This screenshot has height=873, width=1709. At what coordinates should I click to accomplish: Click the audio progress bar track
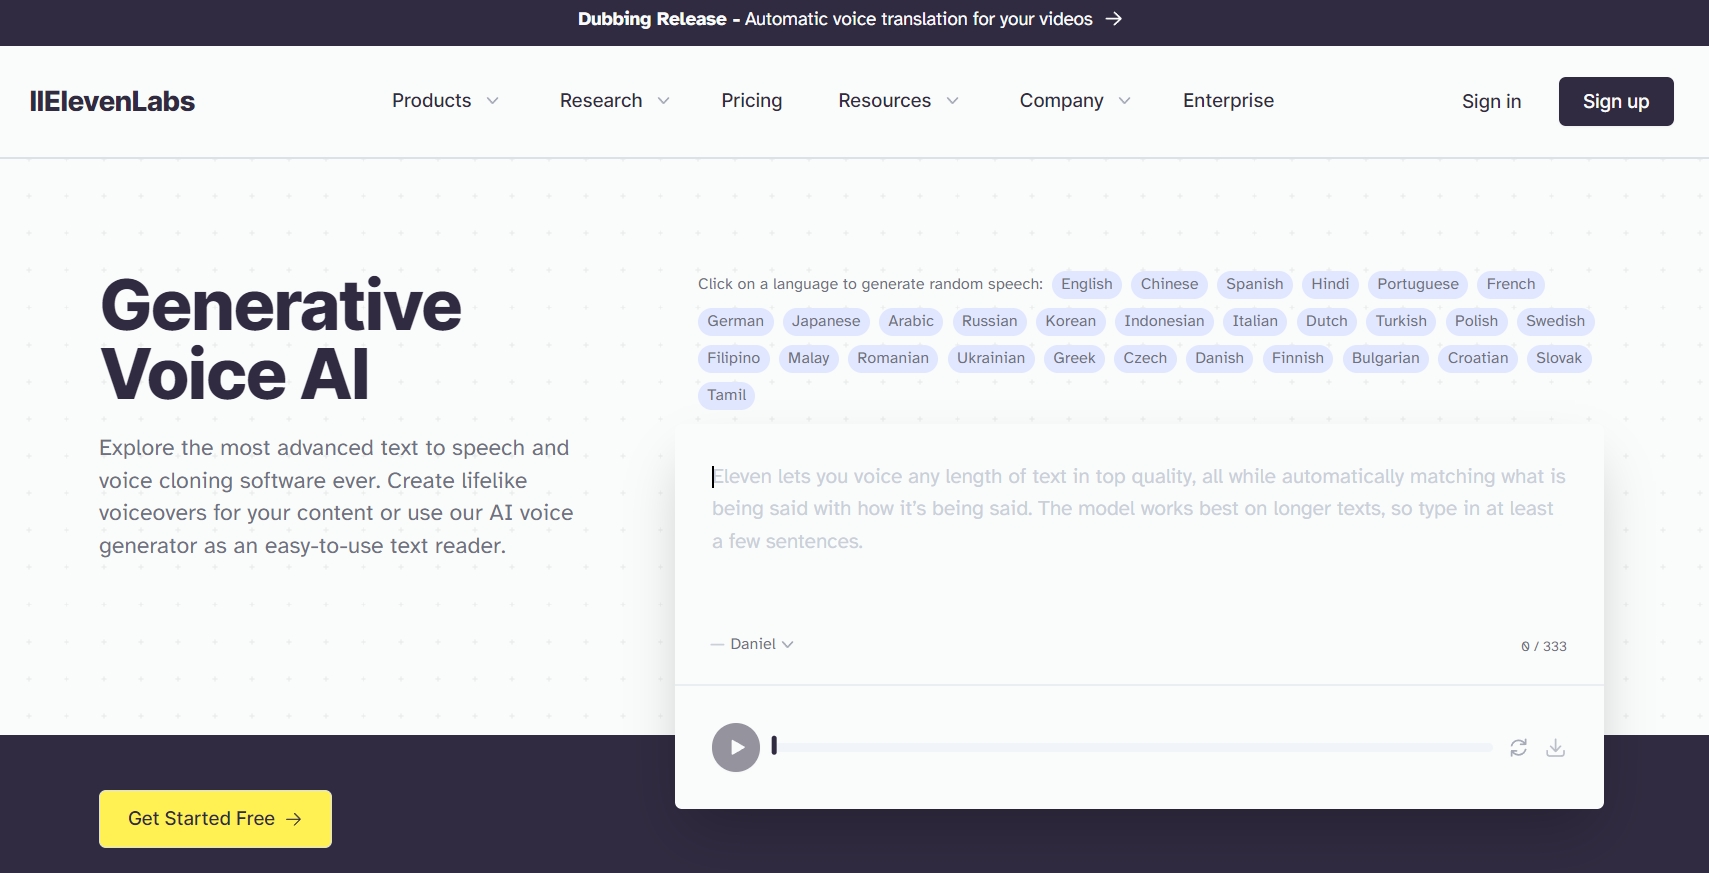[1132, 748]
